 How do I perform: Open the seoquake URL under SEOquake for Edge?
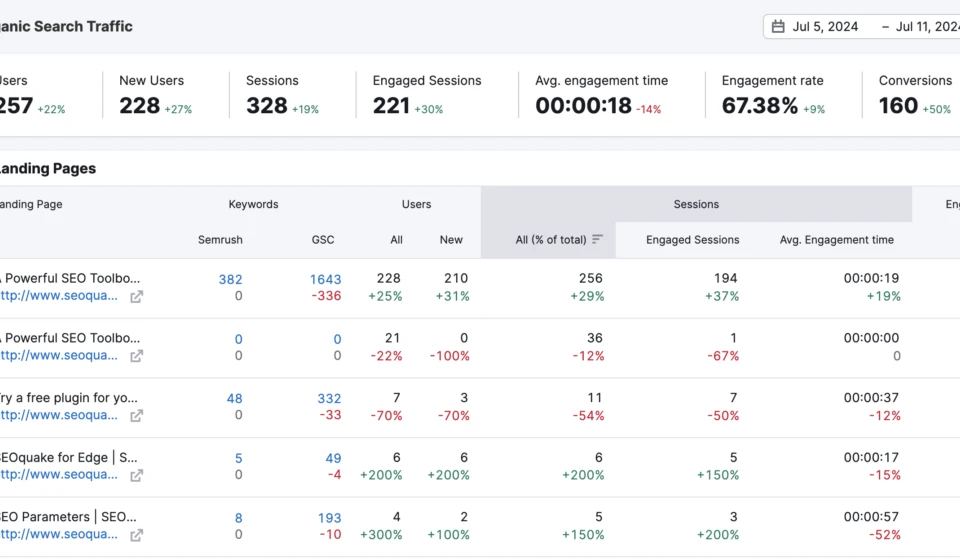point(59,475)
